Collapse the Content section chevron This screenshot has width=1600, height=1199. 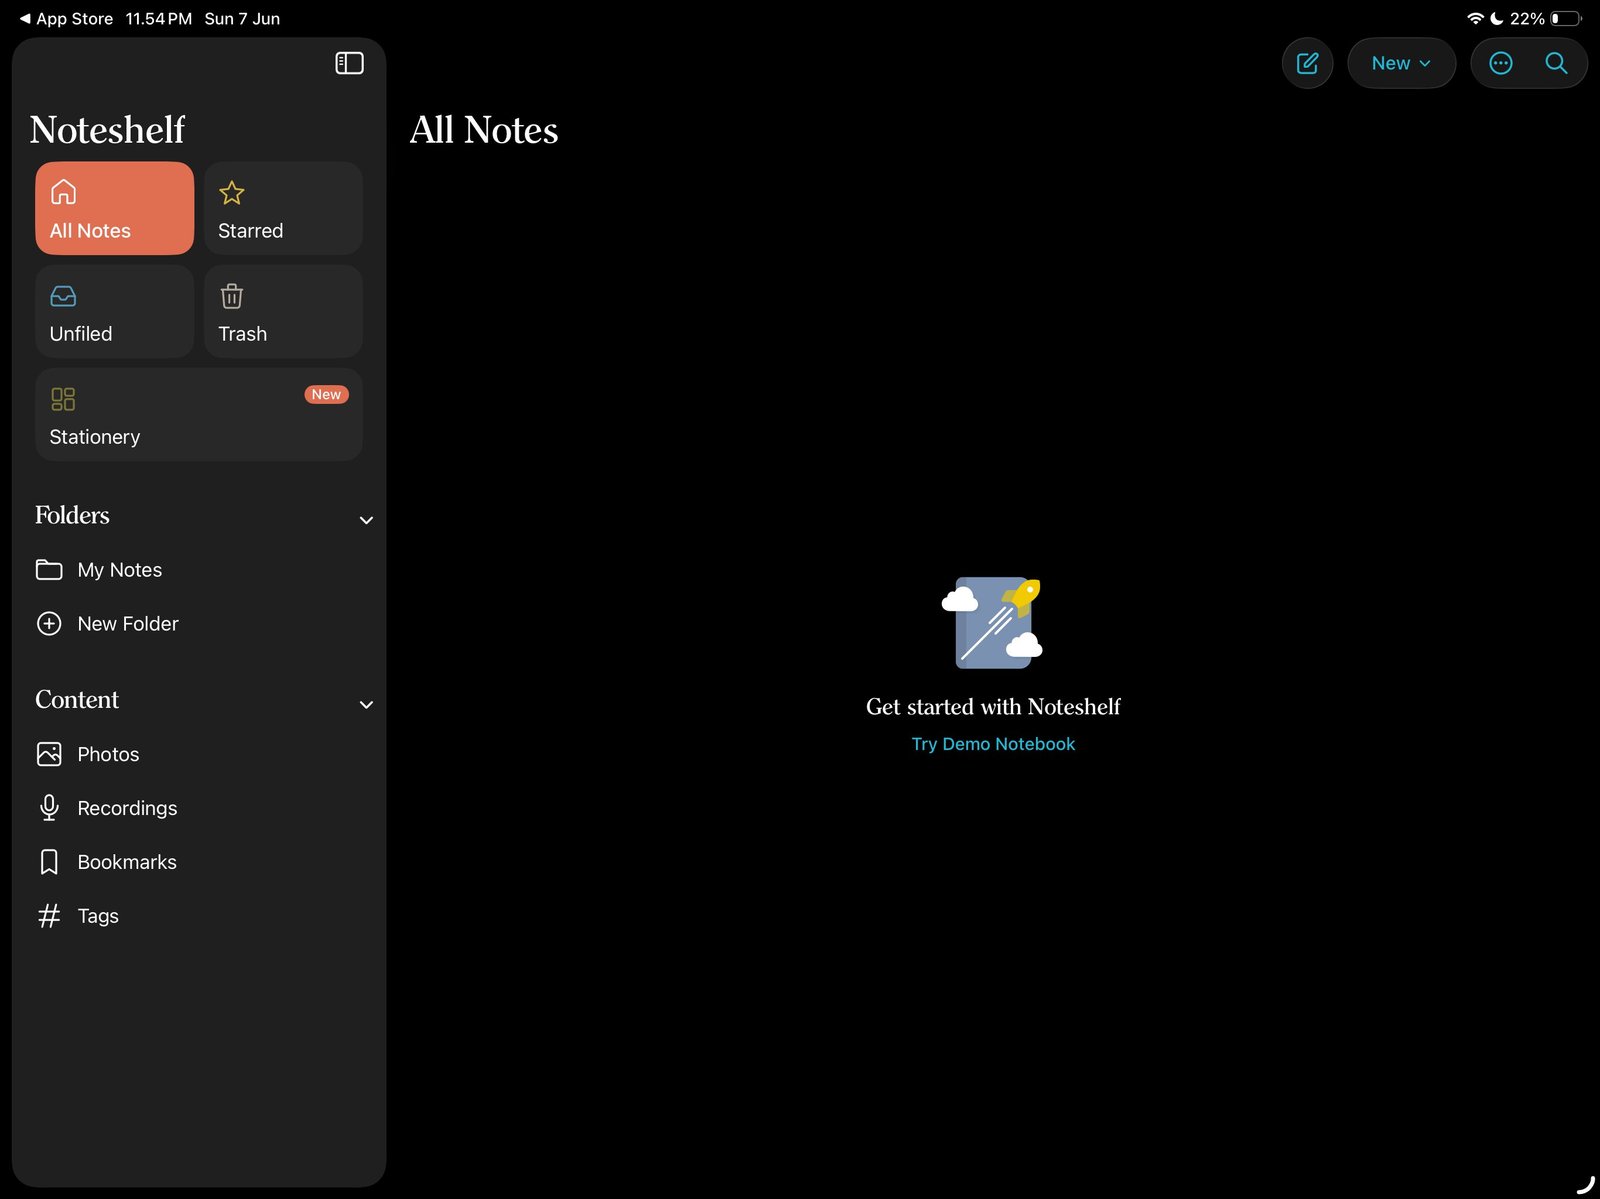(x=366, y=705)
